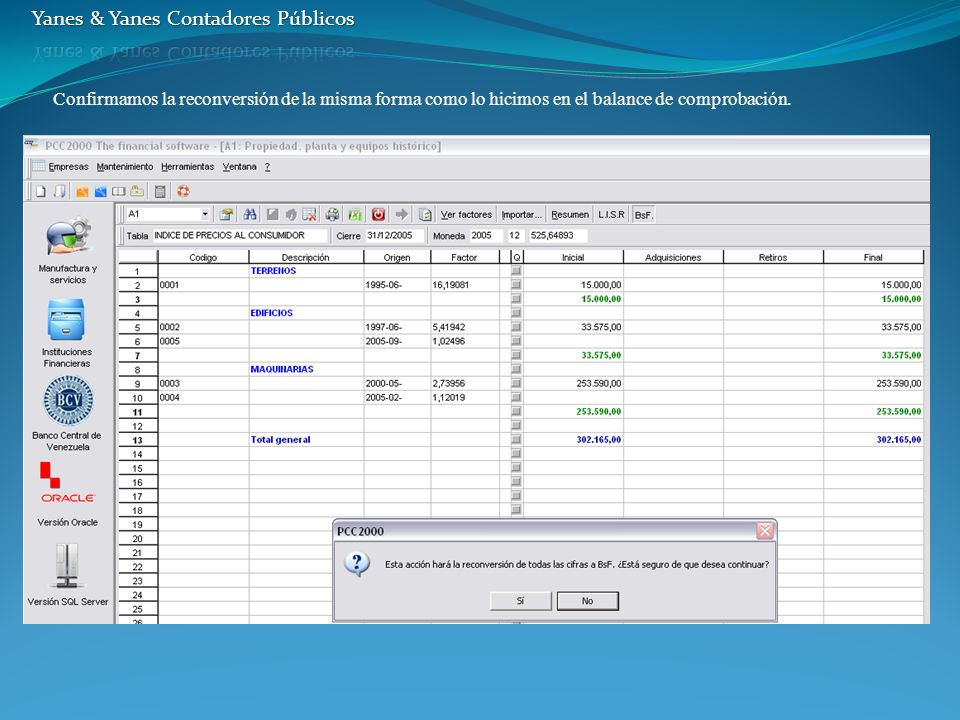Click the red power exit icon
This screenshot has width=960, height=720.
(x=378, y=214)
